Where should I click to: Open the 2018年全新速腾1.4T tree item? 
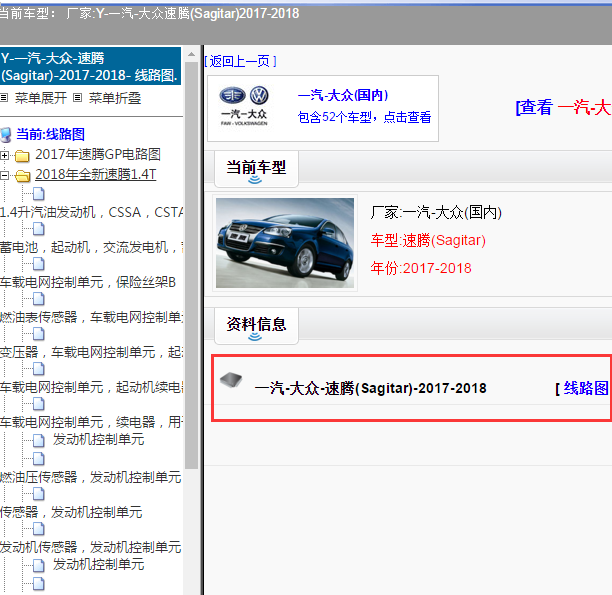[96, 174]
